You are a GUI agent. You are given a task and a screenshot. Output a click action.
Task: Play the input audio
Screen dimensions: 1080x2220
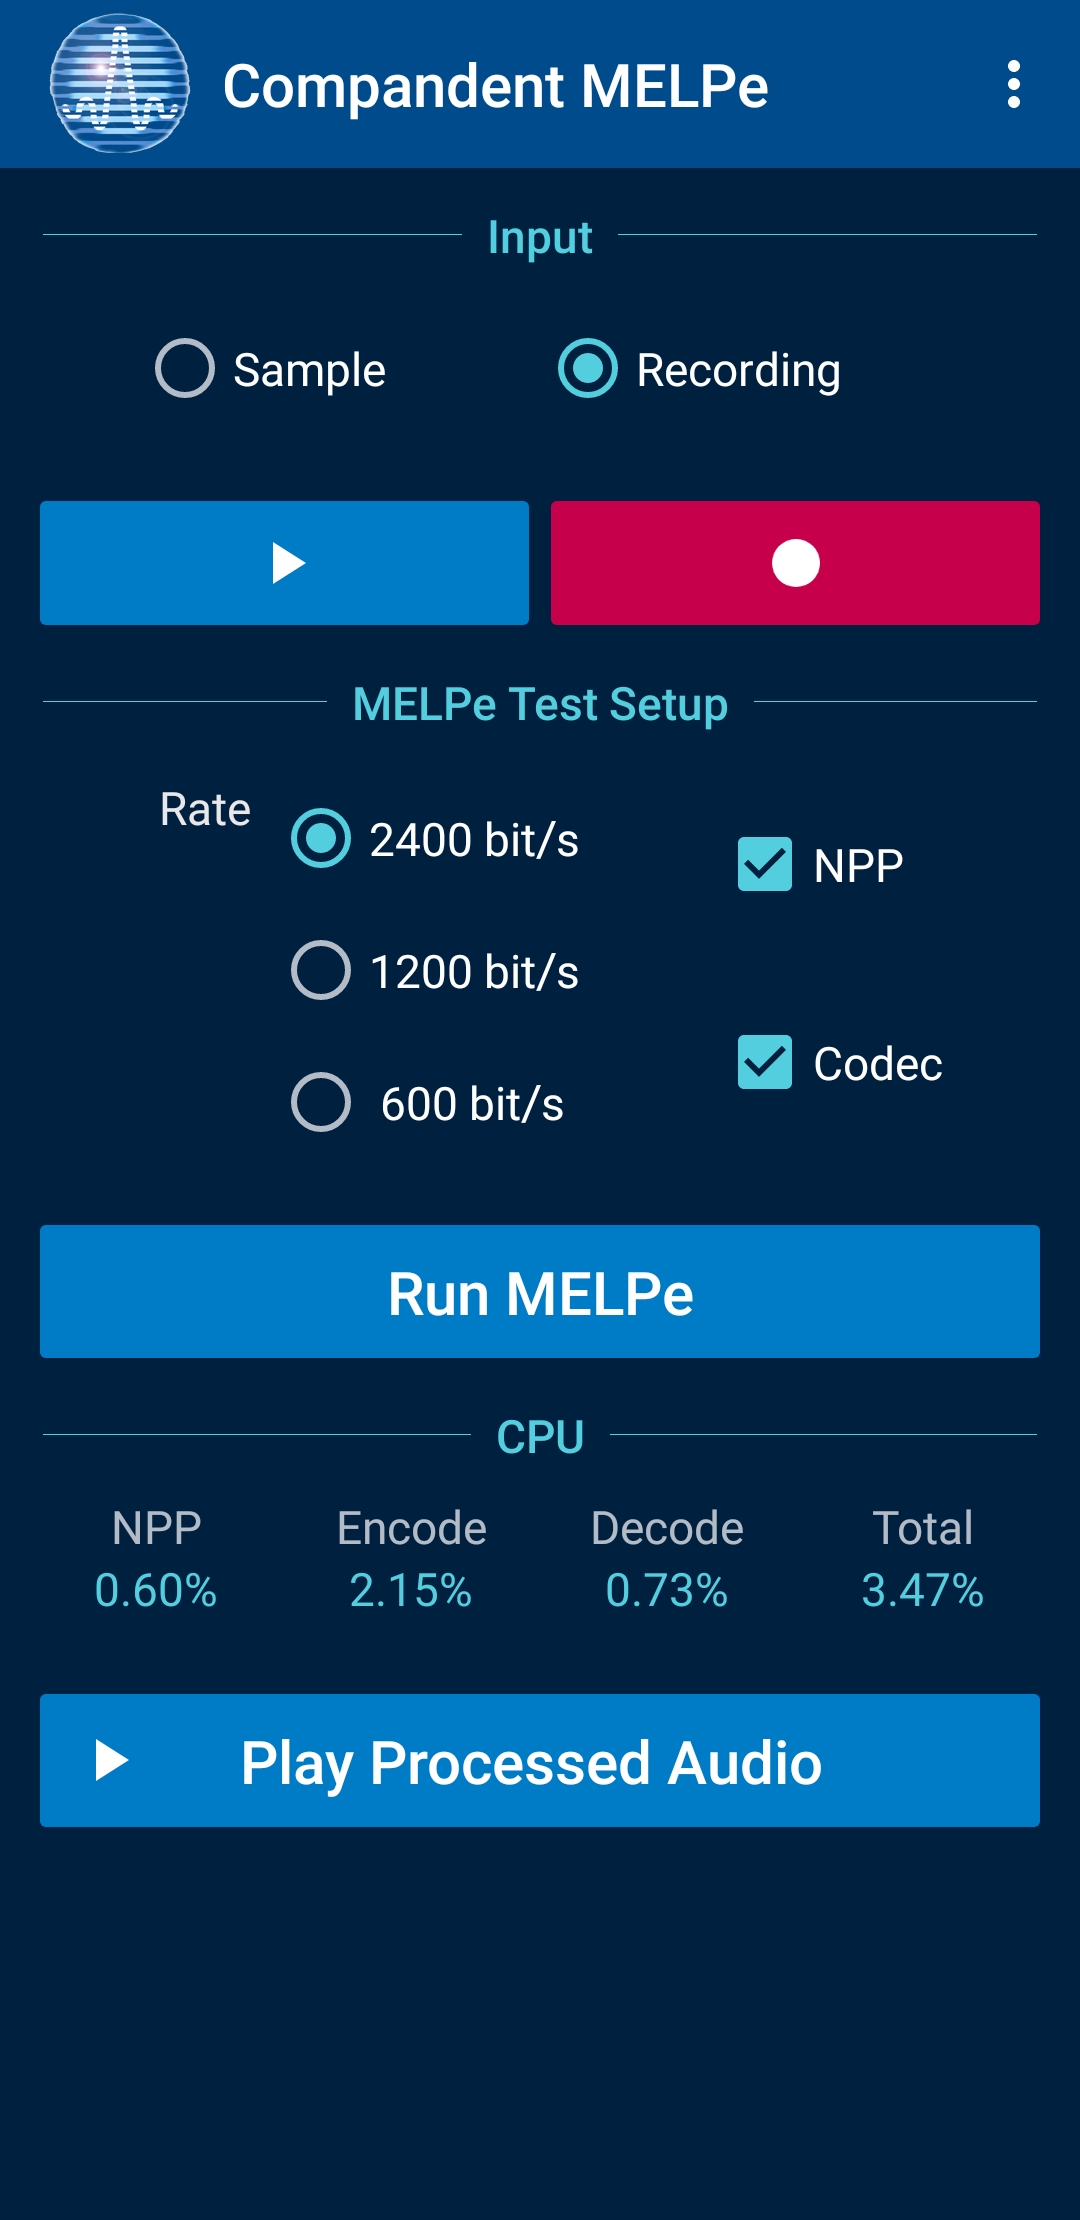click(284, 563)
